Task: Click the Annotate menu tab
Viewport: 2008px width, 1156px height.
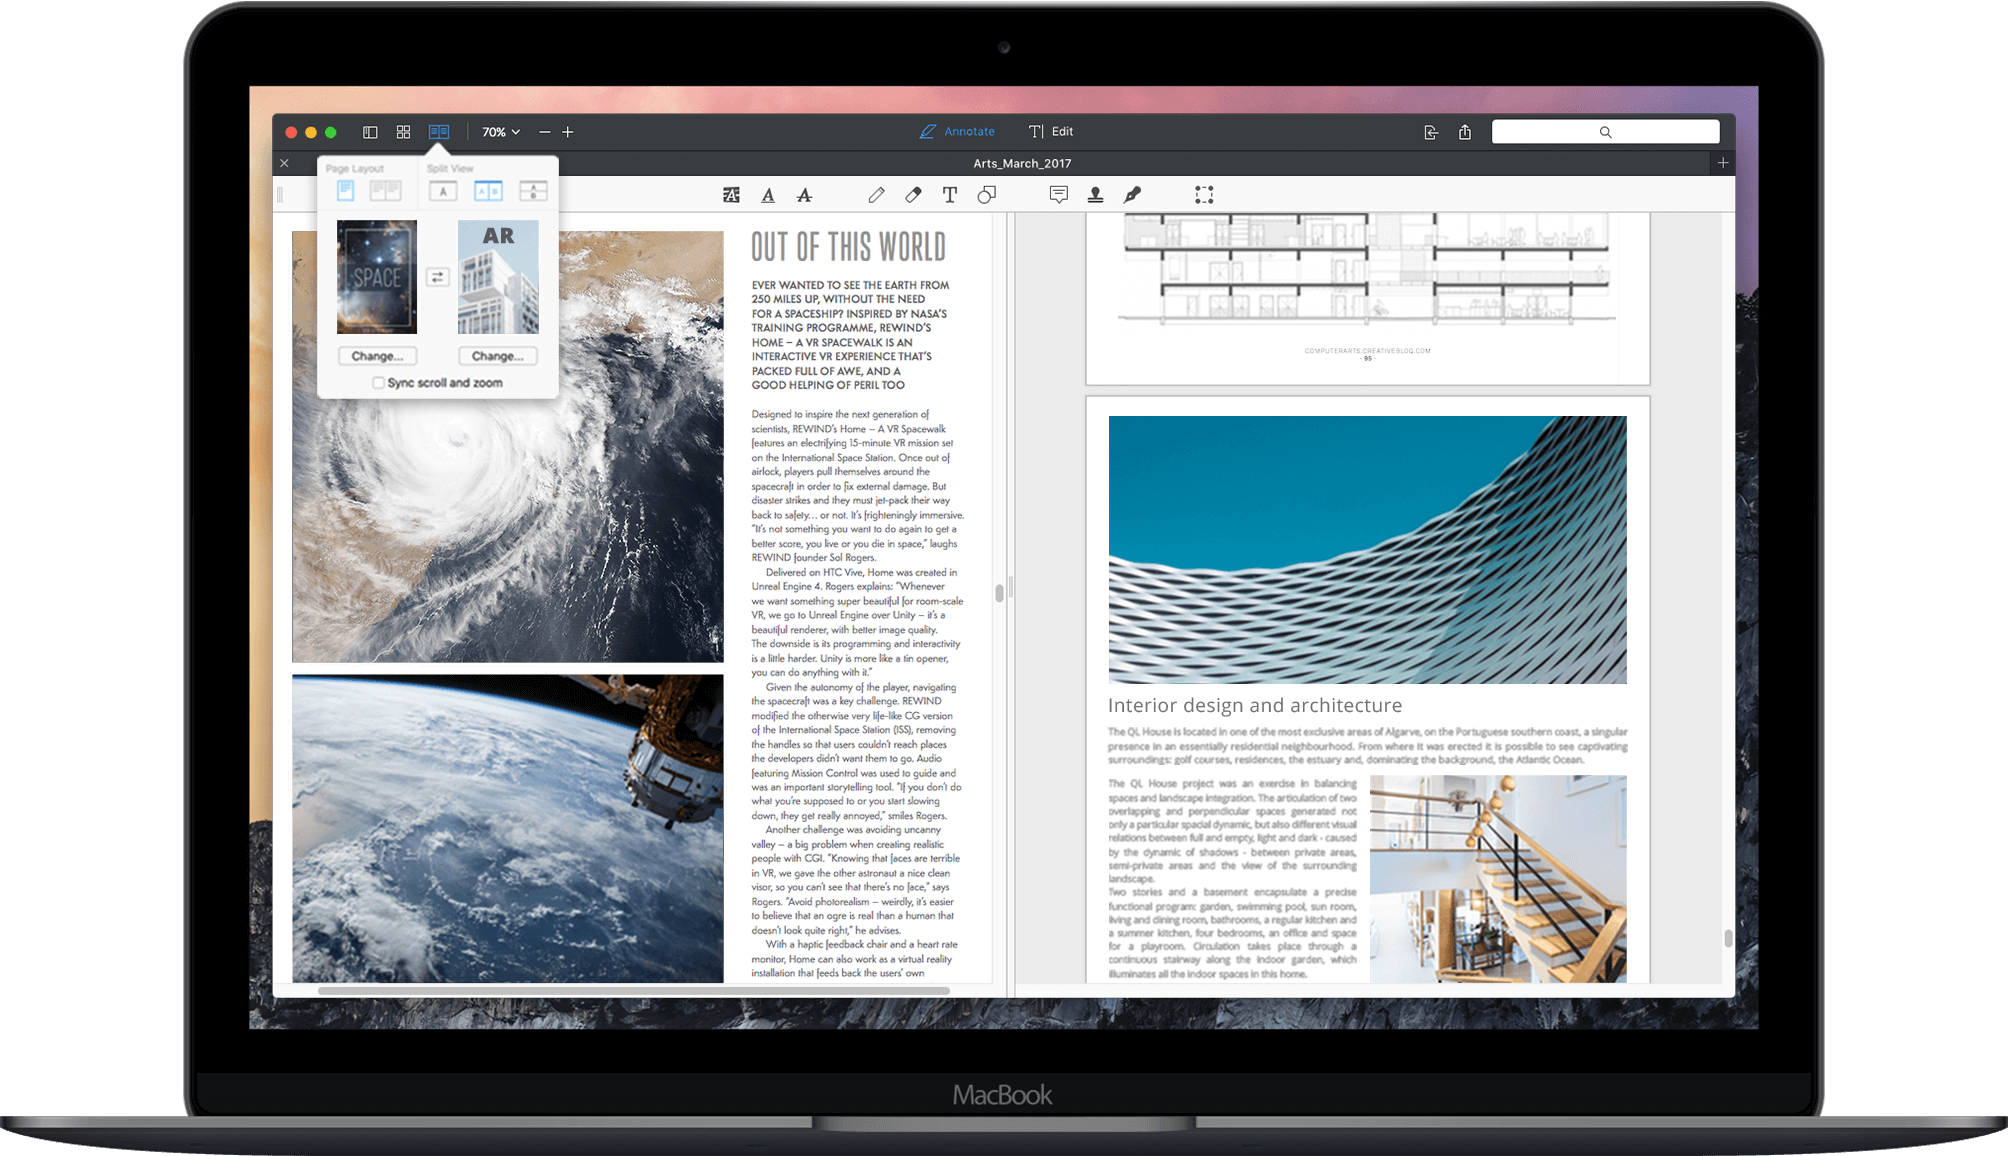Action: [x=956, y=131]
